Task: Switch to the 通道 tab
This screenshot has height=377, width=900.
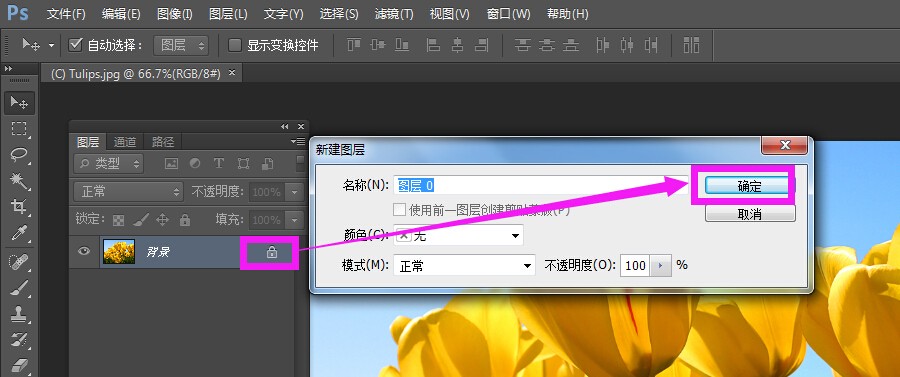Action: [125, 142]
